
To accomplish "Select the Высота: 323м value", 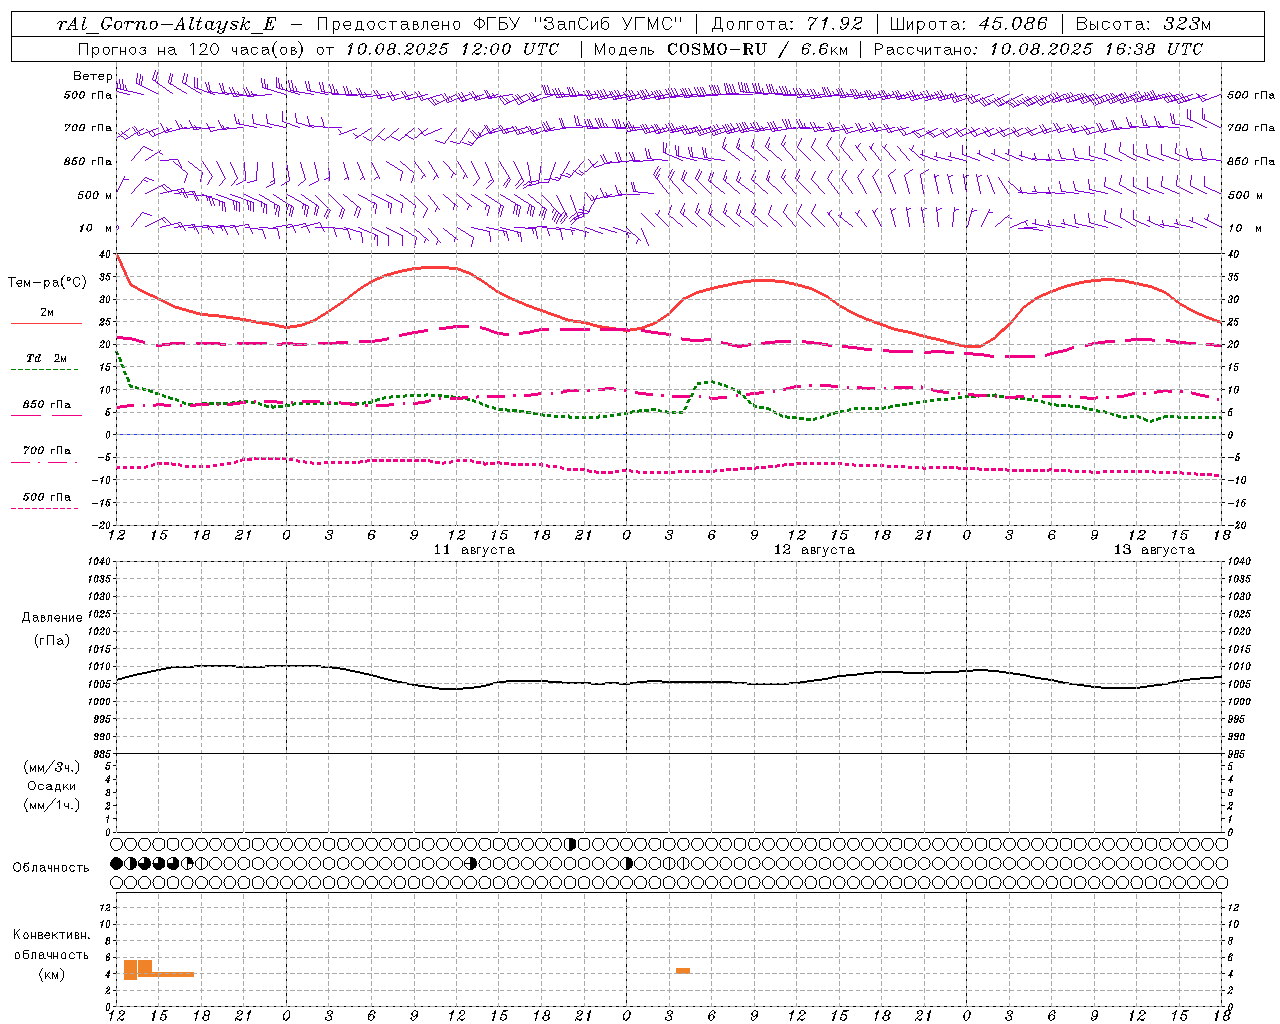I will tap(1143, 24).
